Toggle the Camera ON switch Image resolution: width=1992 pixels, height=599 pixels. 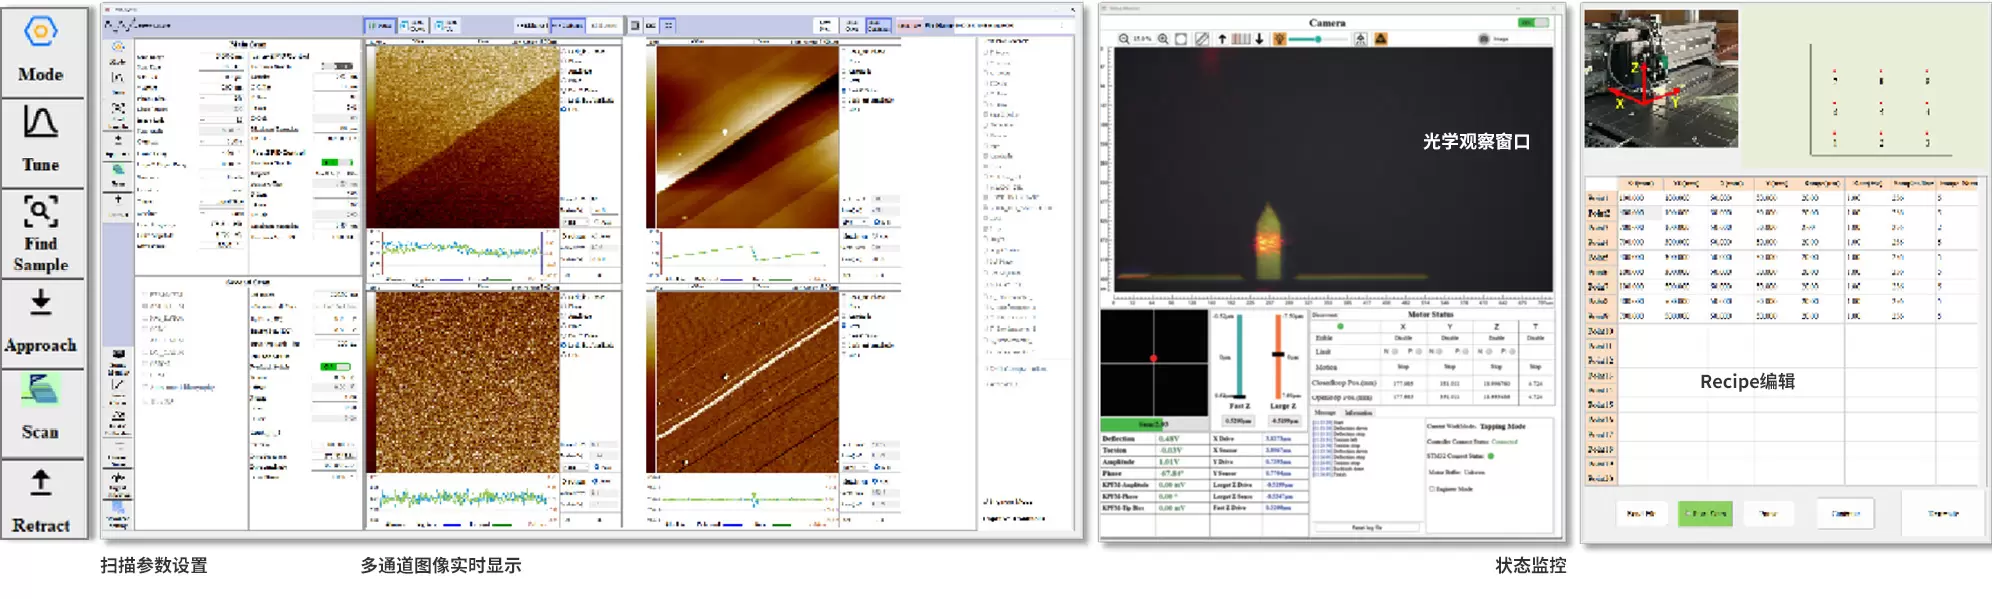1531,22
